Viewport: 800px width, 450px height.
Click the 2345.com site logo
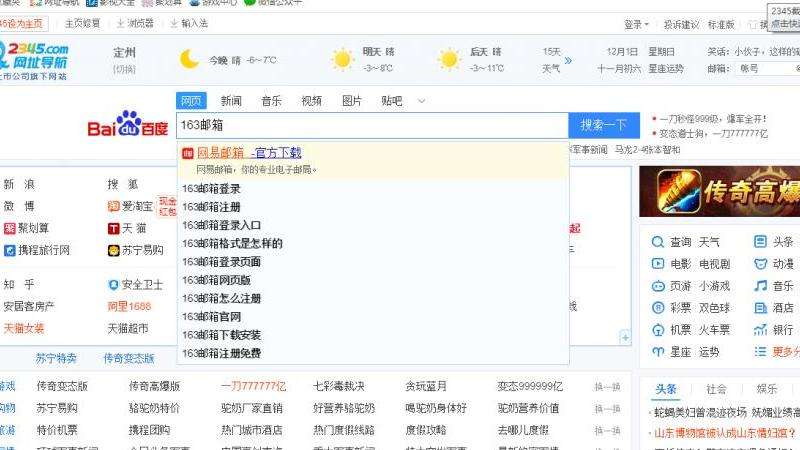click(34, 60)
